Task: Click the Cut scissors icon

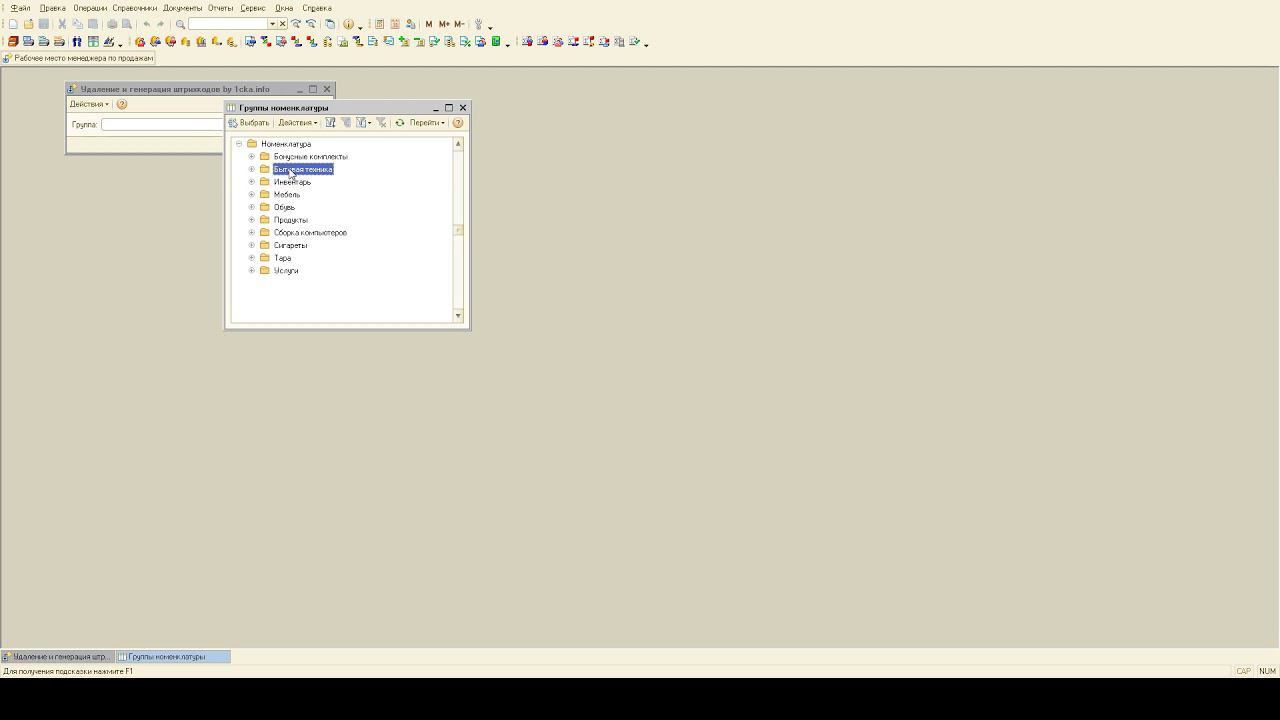Action: pyautogui.click(x=62, y=24)
